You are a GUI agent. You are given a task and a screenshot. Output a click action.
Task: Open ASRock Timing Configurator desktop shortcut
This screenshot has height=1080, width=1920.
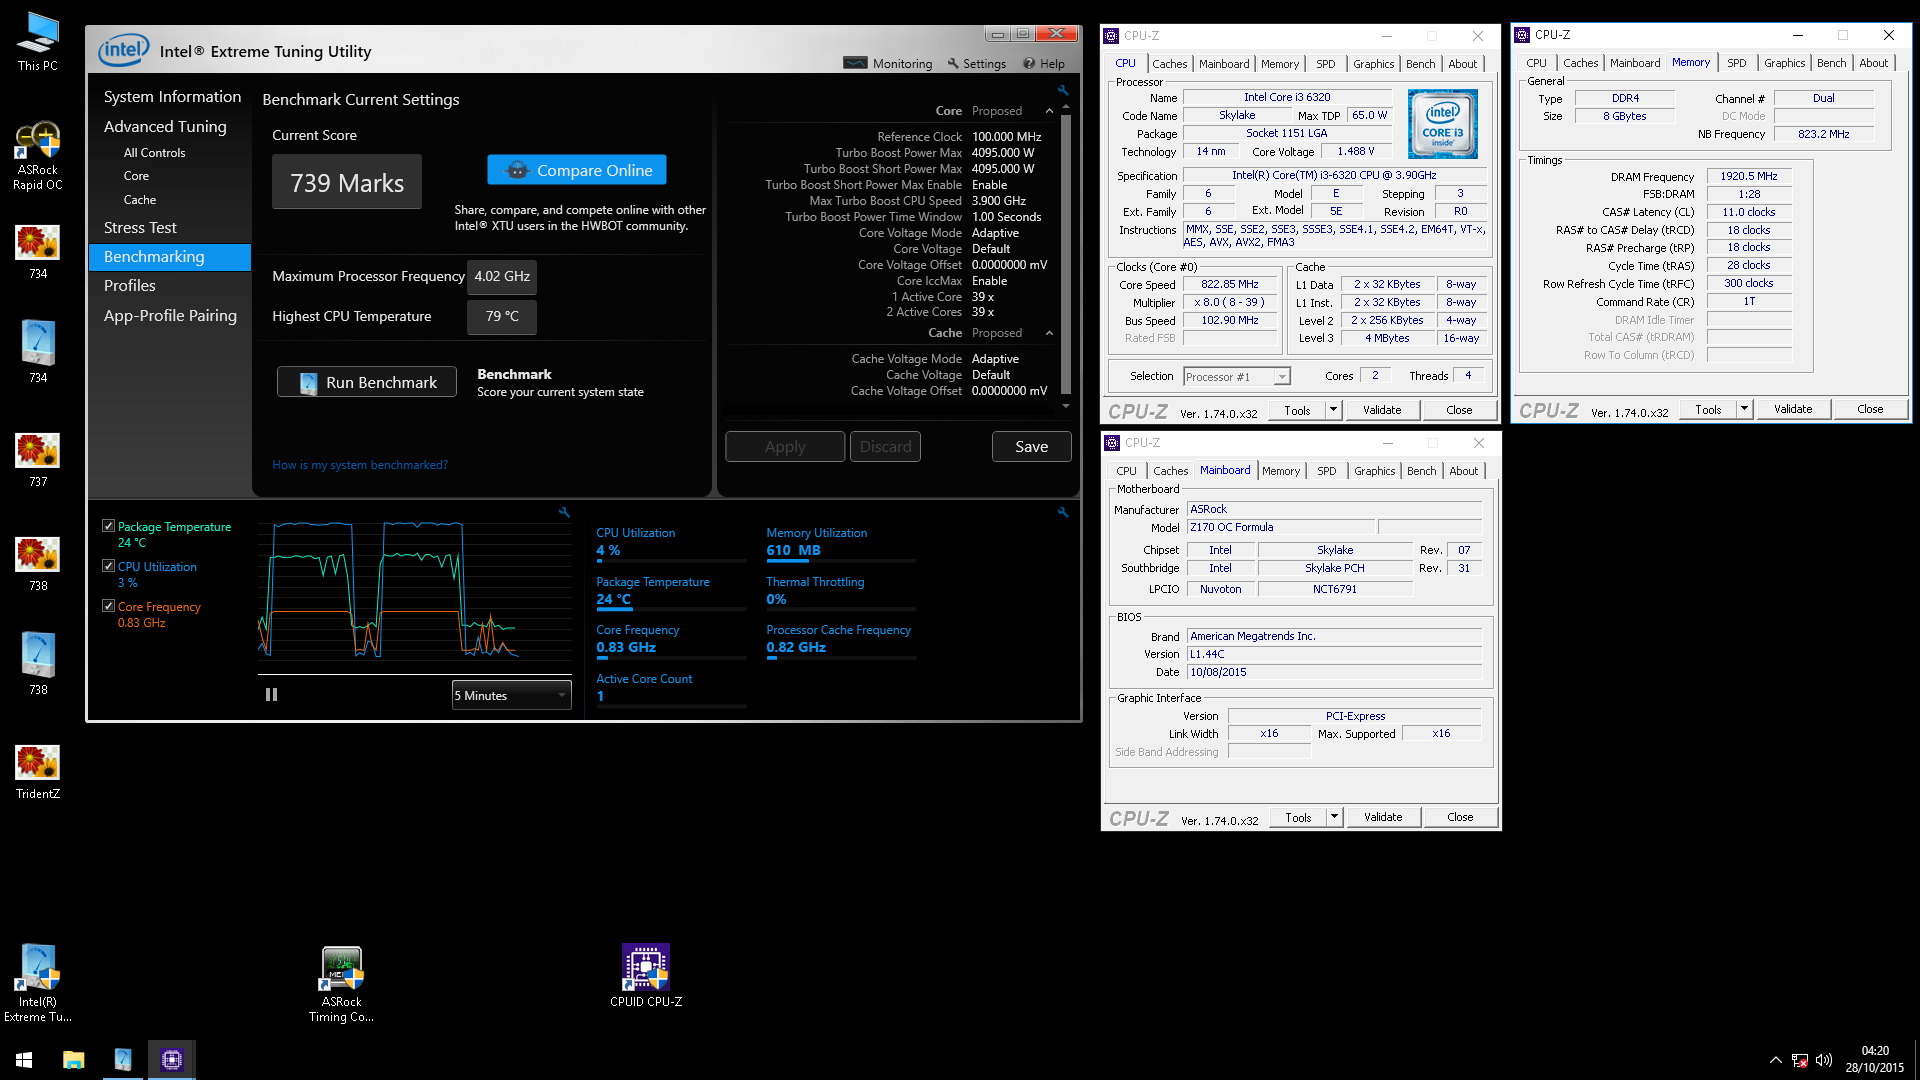point(341,984)
